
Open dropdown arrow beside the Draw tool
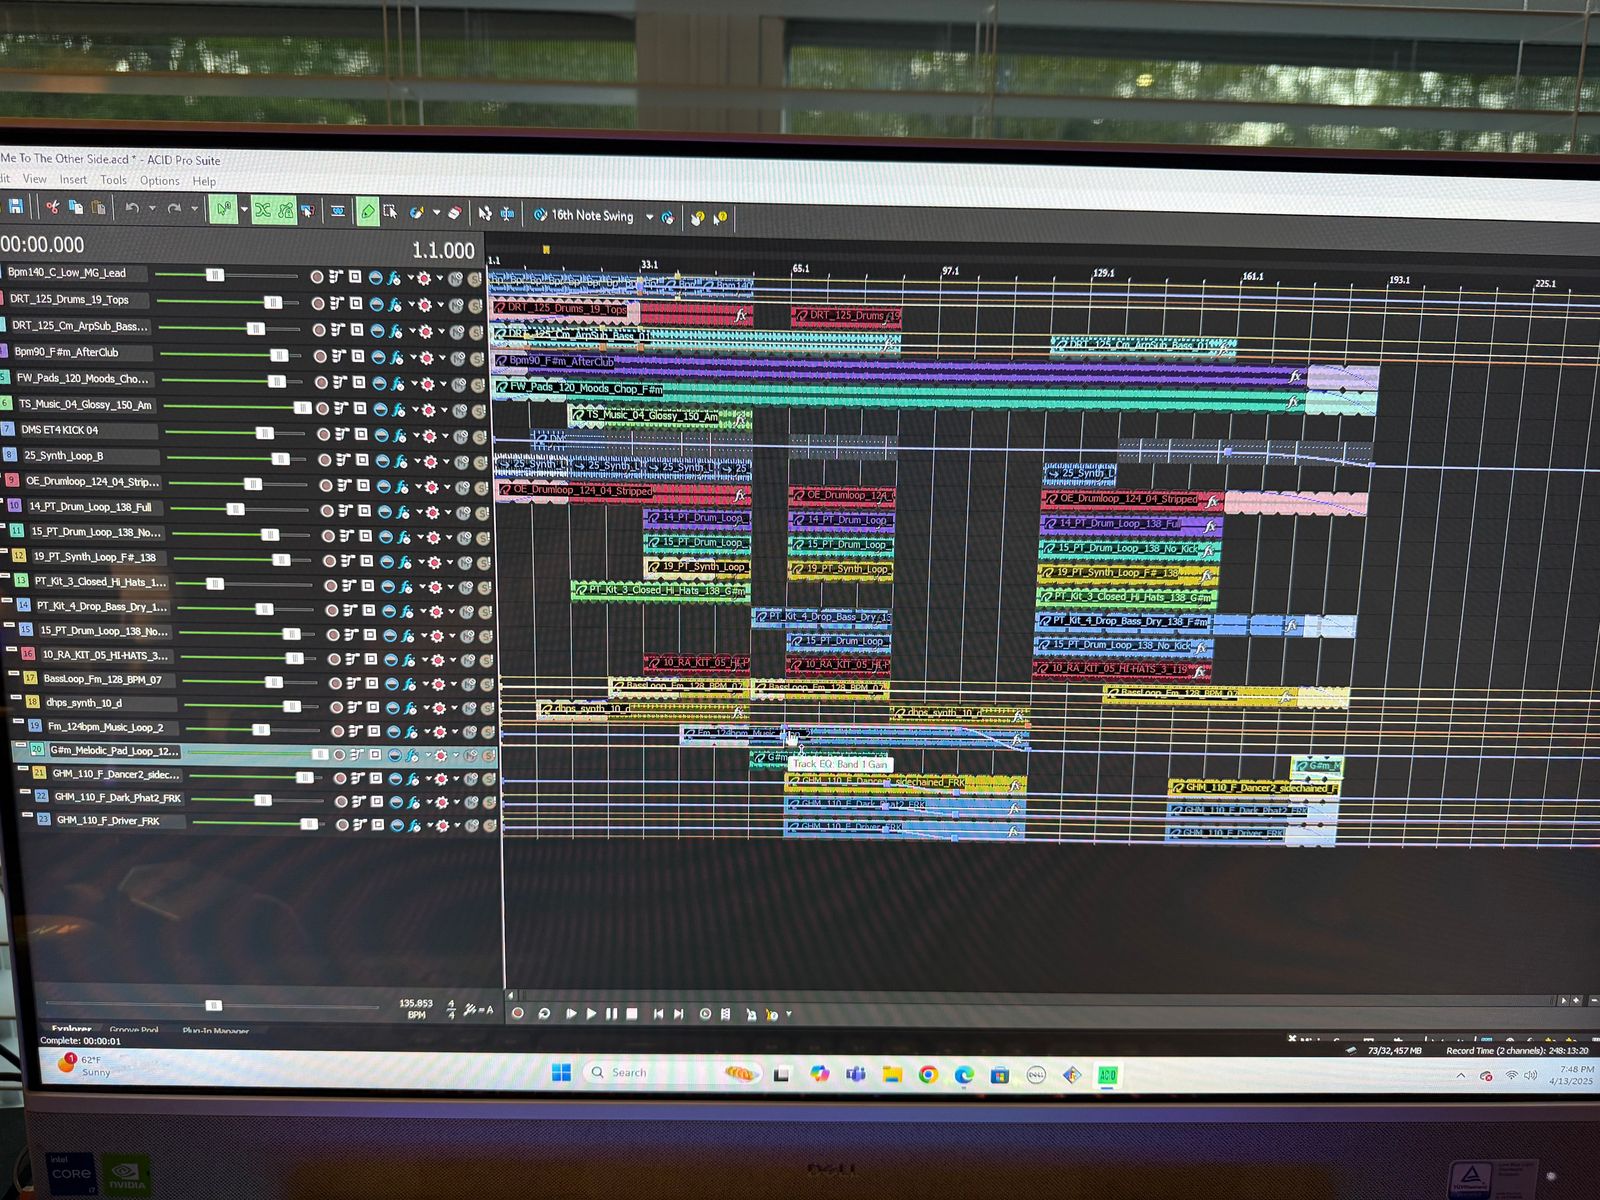(243, 210)
